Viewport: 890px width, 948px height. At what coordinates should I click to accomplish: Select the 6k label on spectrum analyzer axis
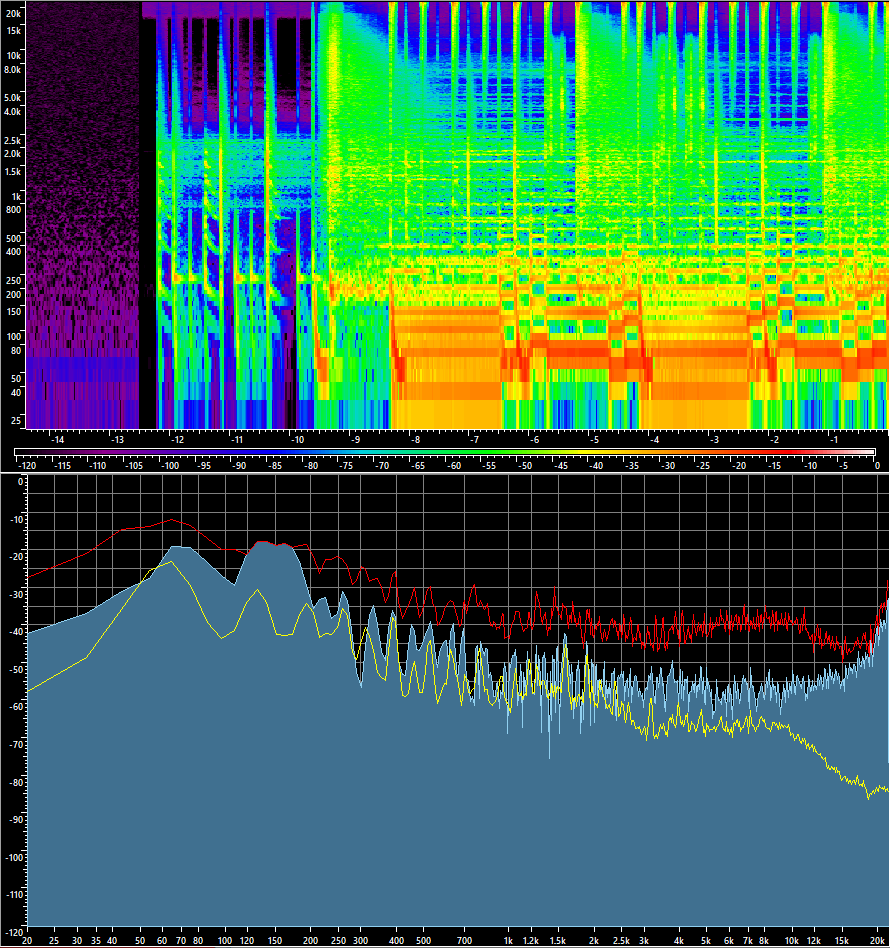(729, 941)
